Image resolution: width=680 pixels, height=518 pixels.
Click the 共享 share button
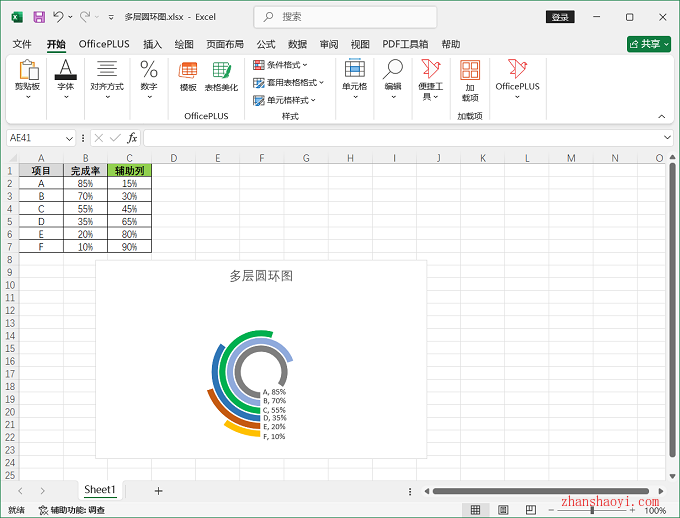648,44
